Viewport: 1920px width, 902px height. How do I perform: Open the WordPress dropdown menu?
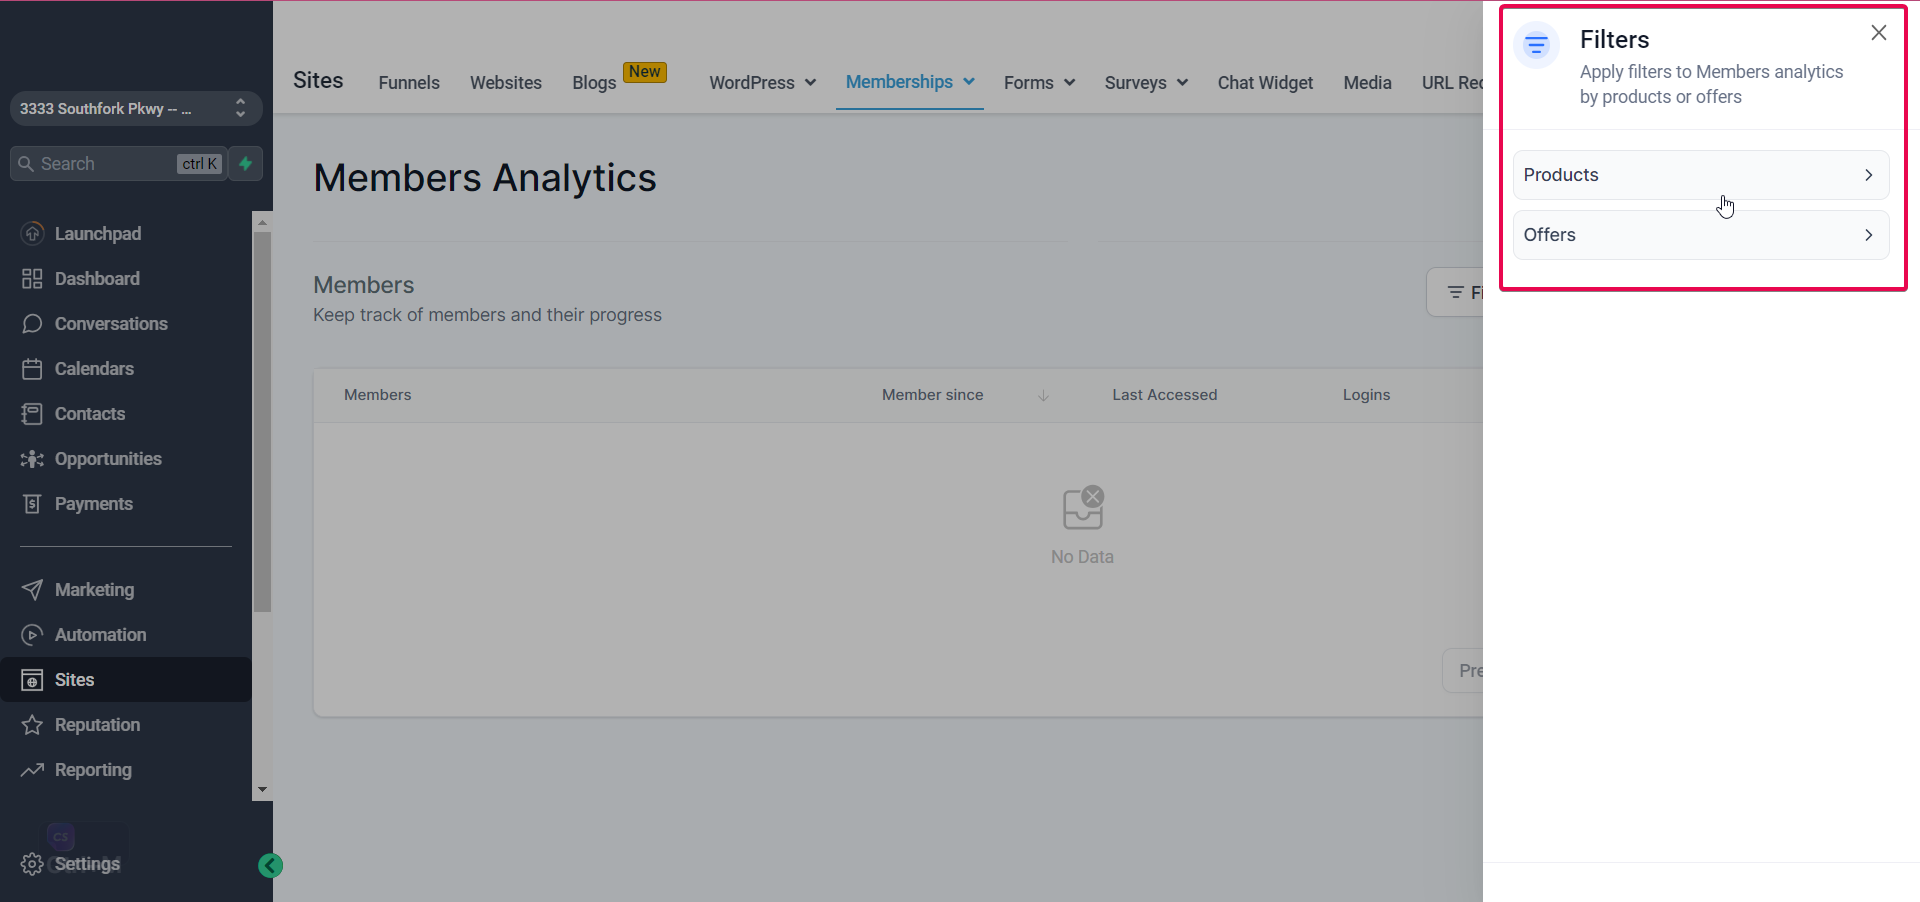(x=762, y=83)
